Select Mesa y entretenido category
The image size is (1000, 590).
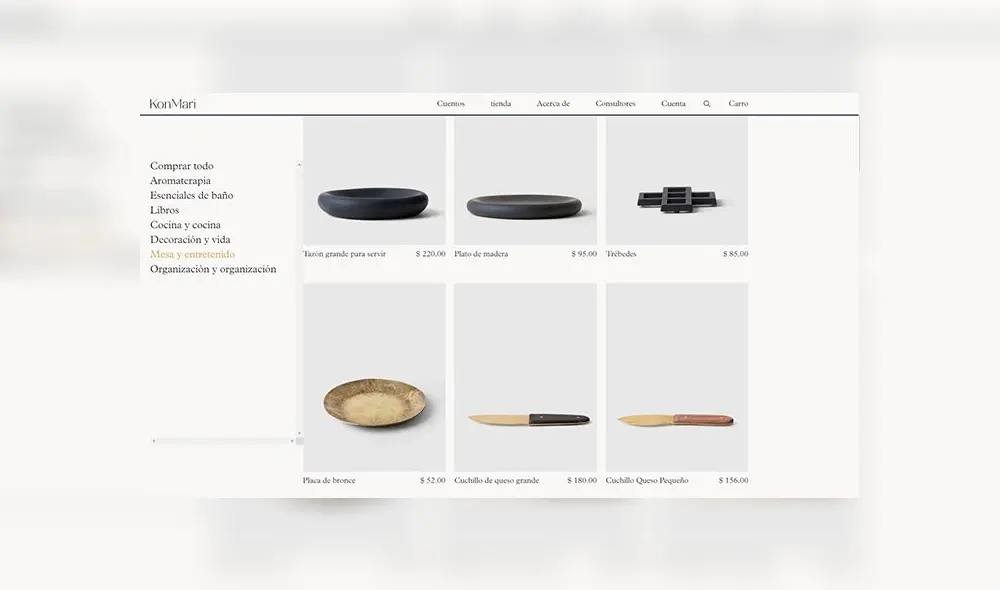click(x=193, y=254)
